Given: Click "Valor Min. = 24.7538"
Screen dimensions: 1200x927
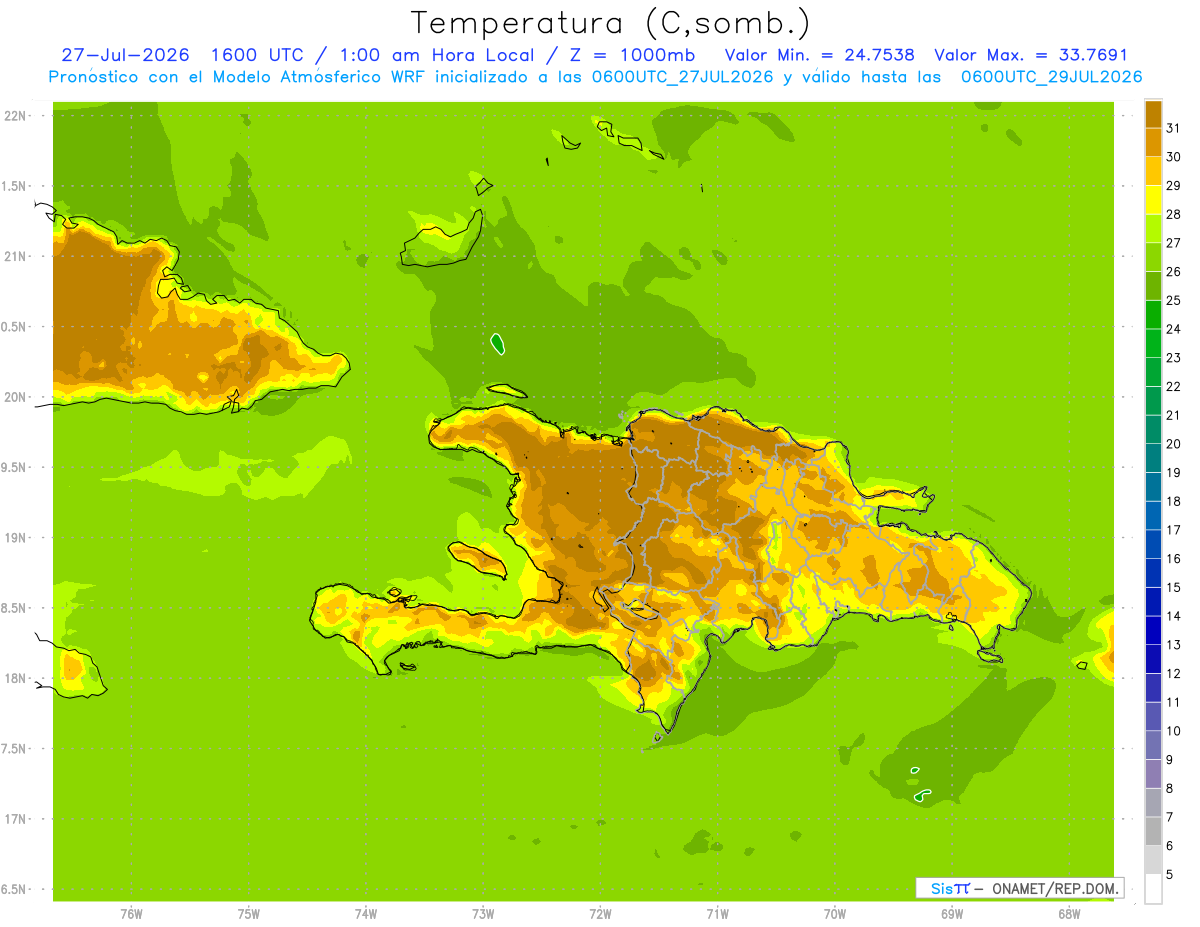Looking at the screenshot, I should [819, 55].
